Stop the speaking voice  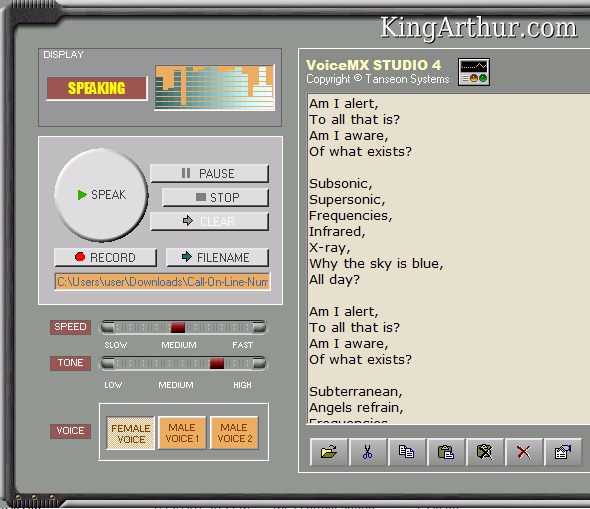[215, 198]
